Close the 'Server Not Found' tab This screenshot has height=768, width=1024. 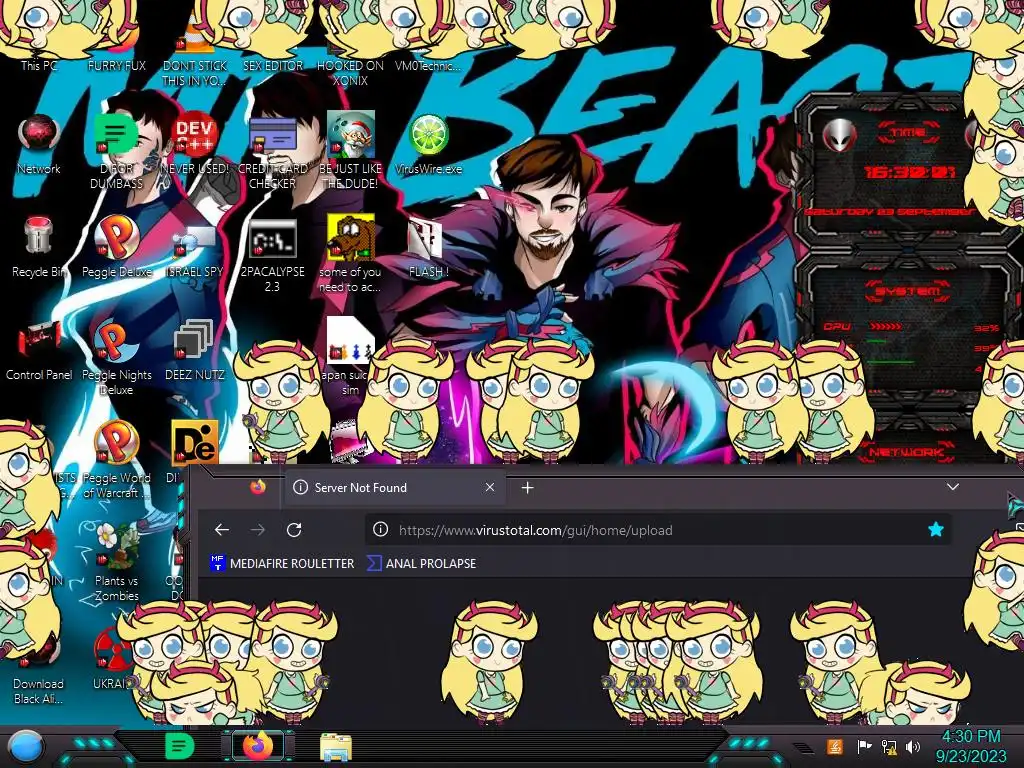click(x=490, y=487)
